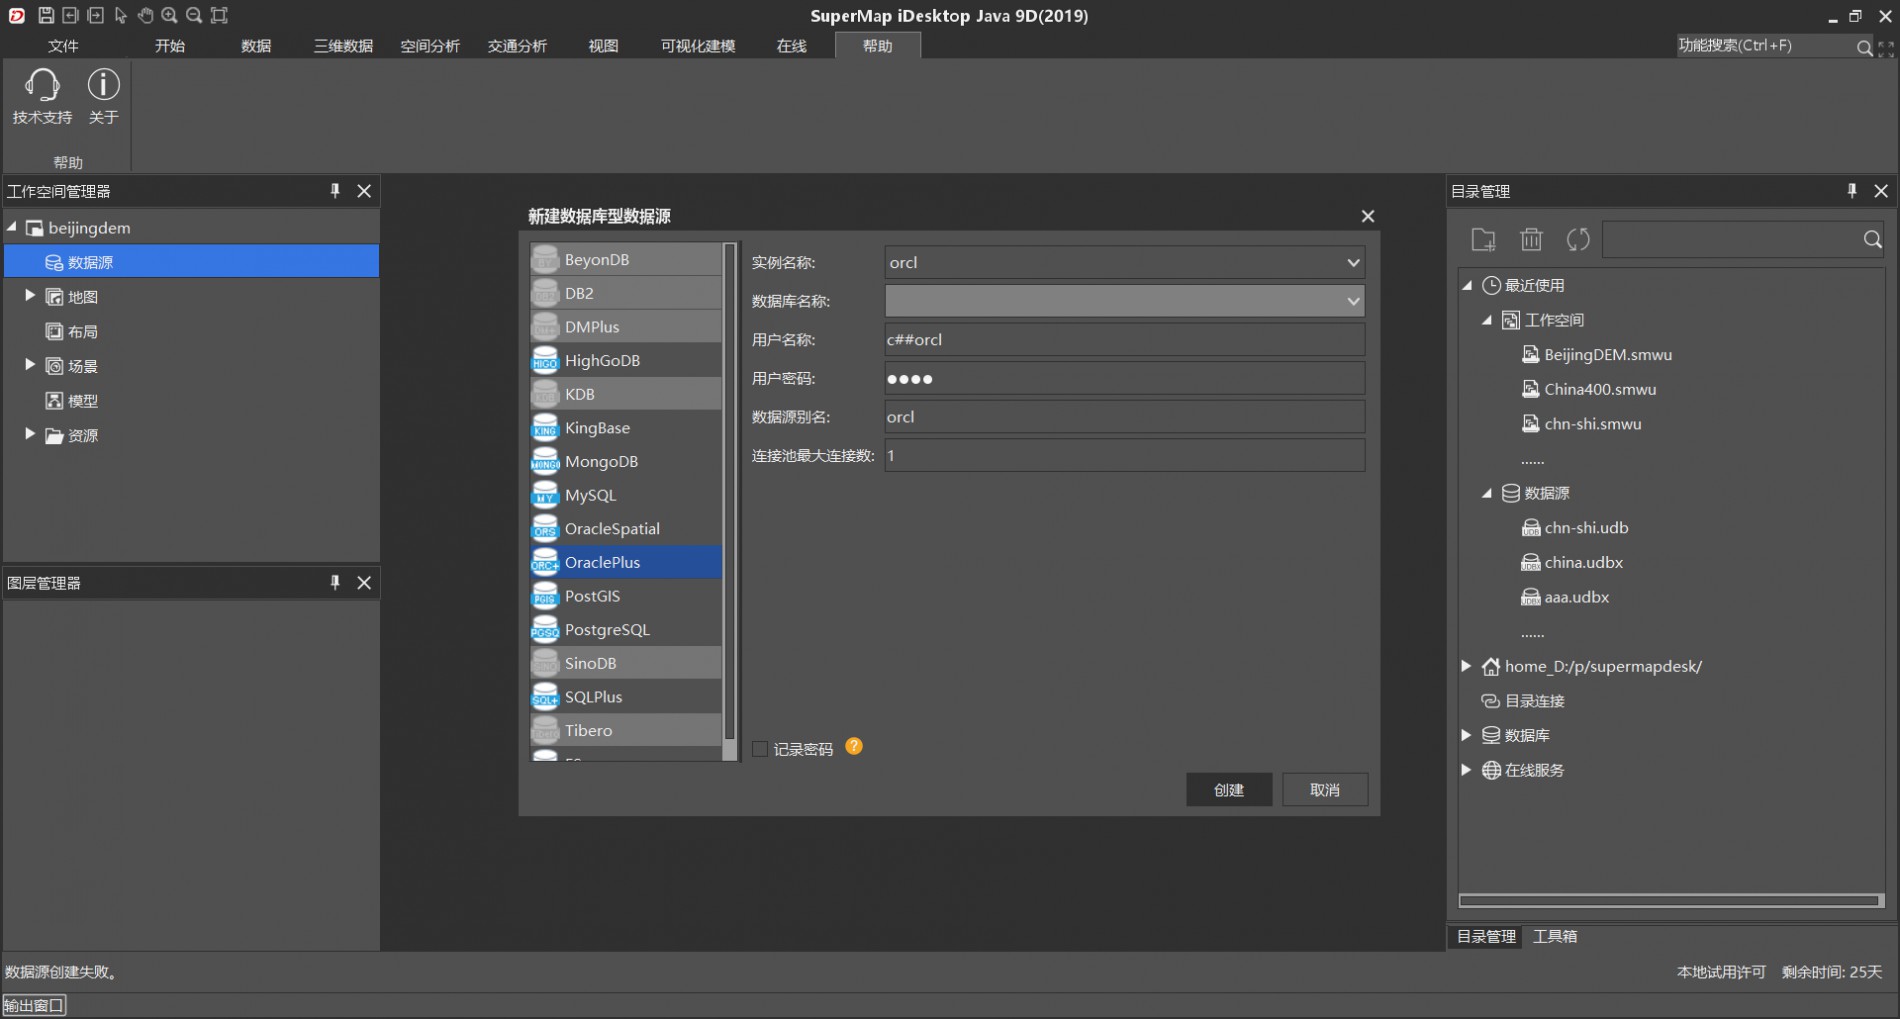Click the 创建 button
Screen dimensions: 1900x1019
[x=1229, y=789]
